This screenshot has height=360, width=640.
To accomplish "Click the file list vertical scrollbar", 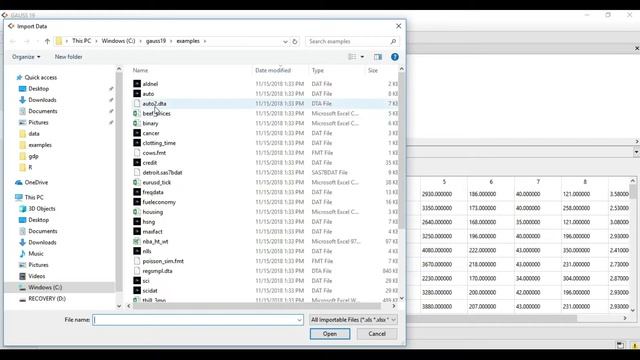I will pyautogui.click(x=401, y=151).
